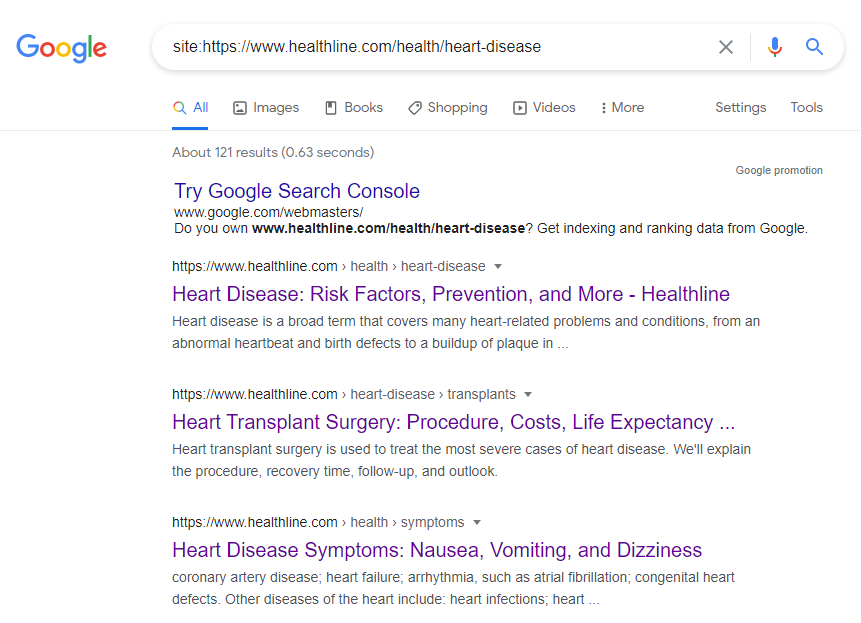Open the search Tools menu

pos(806,108)
